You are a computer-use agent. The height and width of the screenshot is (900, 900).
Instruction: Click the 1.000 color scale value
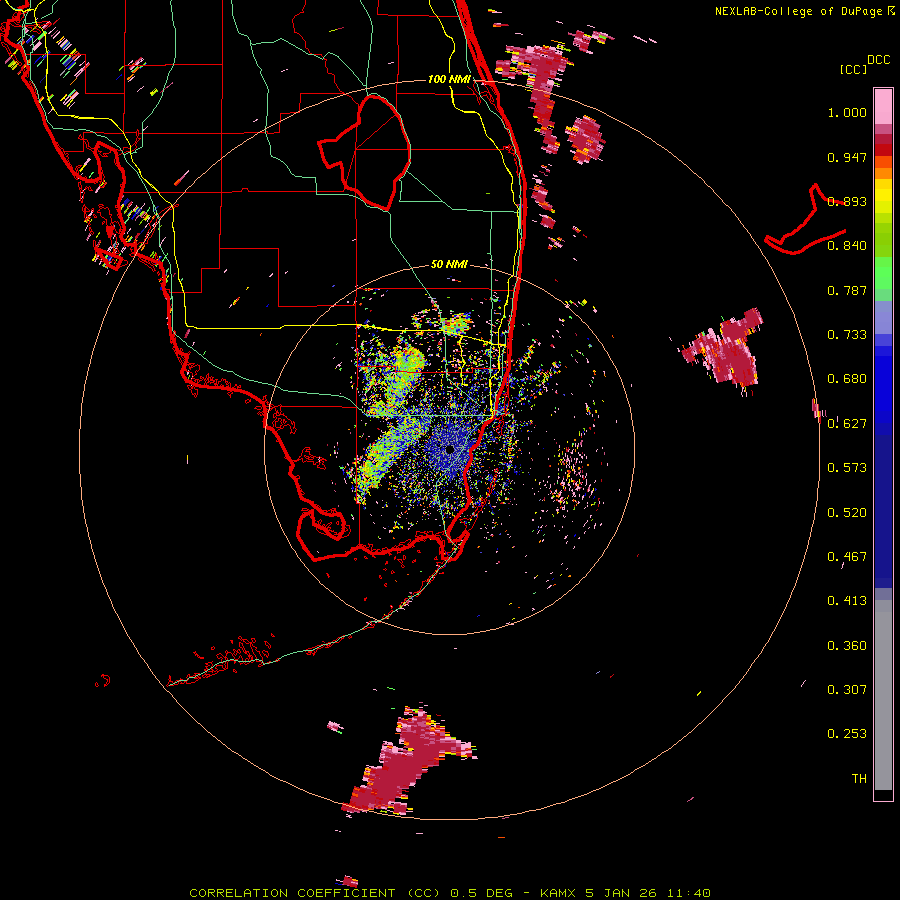click(x=847, y=112)
